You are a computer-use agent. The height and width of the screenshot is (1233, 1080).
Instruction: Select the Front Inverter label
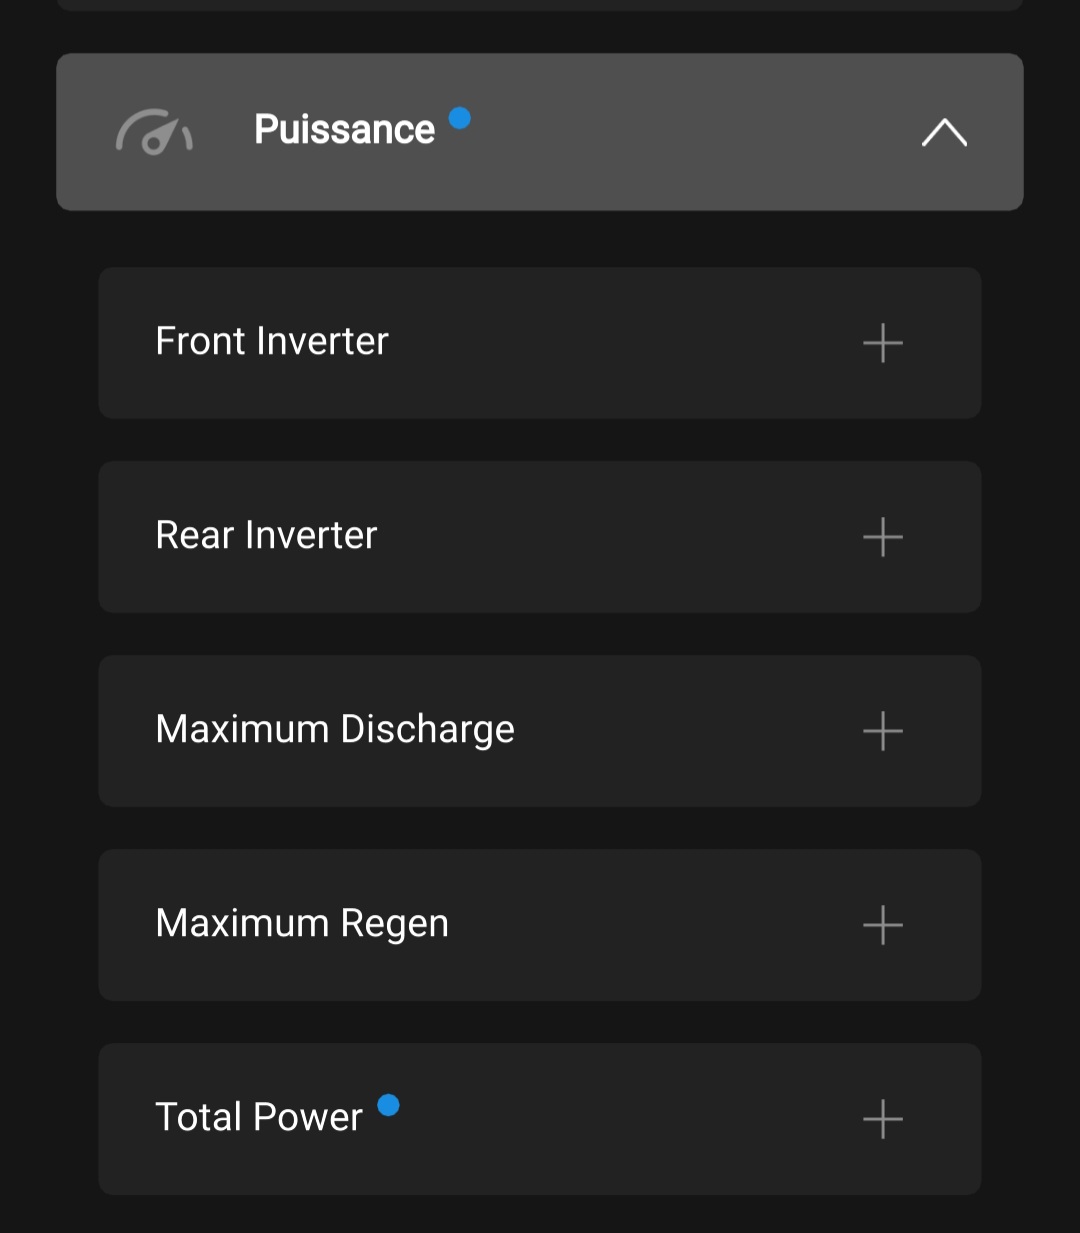pos(271,342)
